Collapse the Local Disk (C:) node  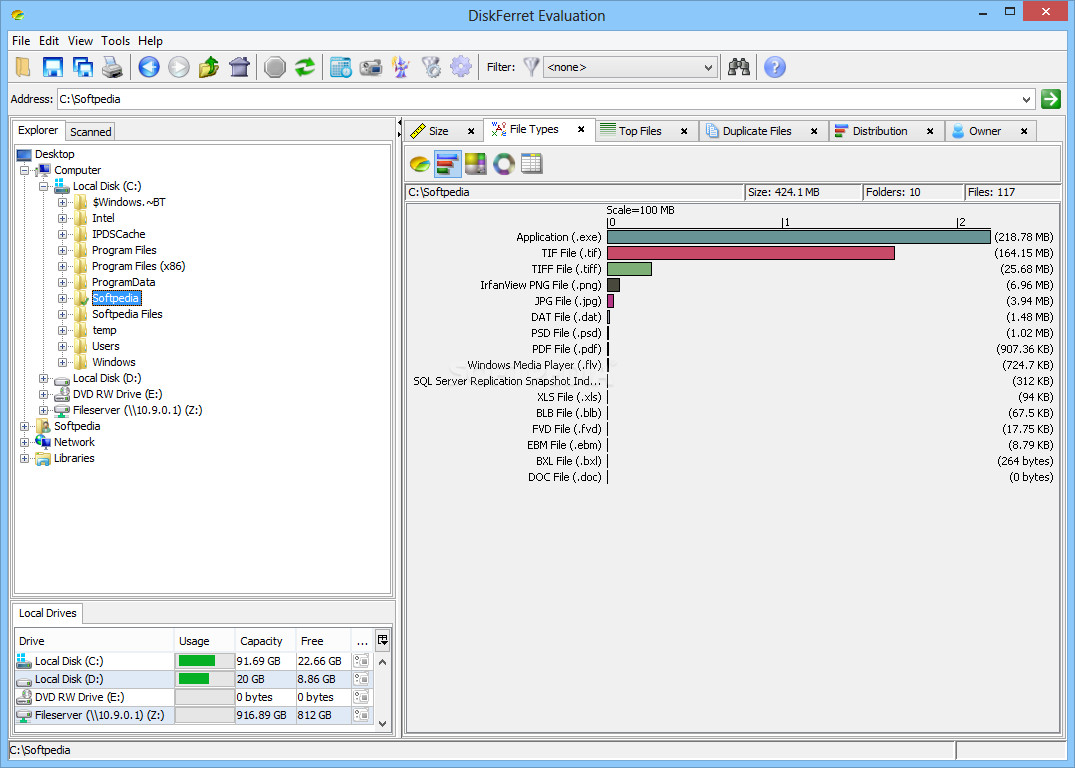pyautogui.click(x=44, y=186)
